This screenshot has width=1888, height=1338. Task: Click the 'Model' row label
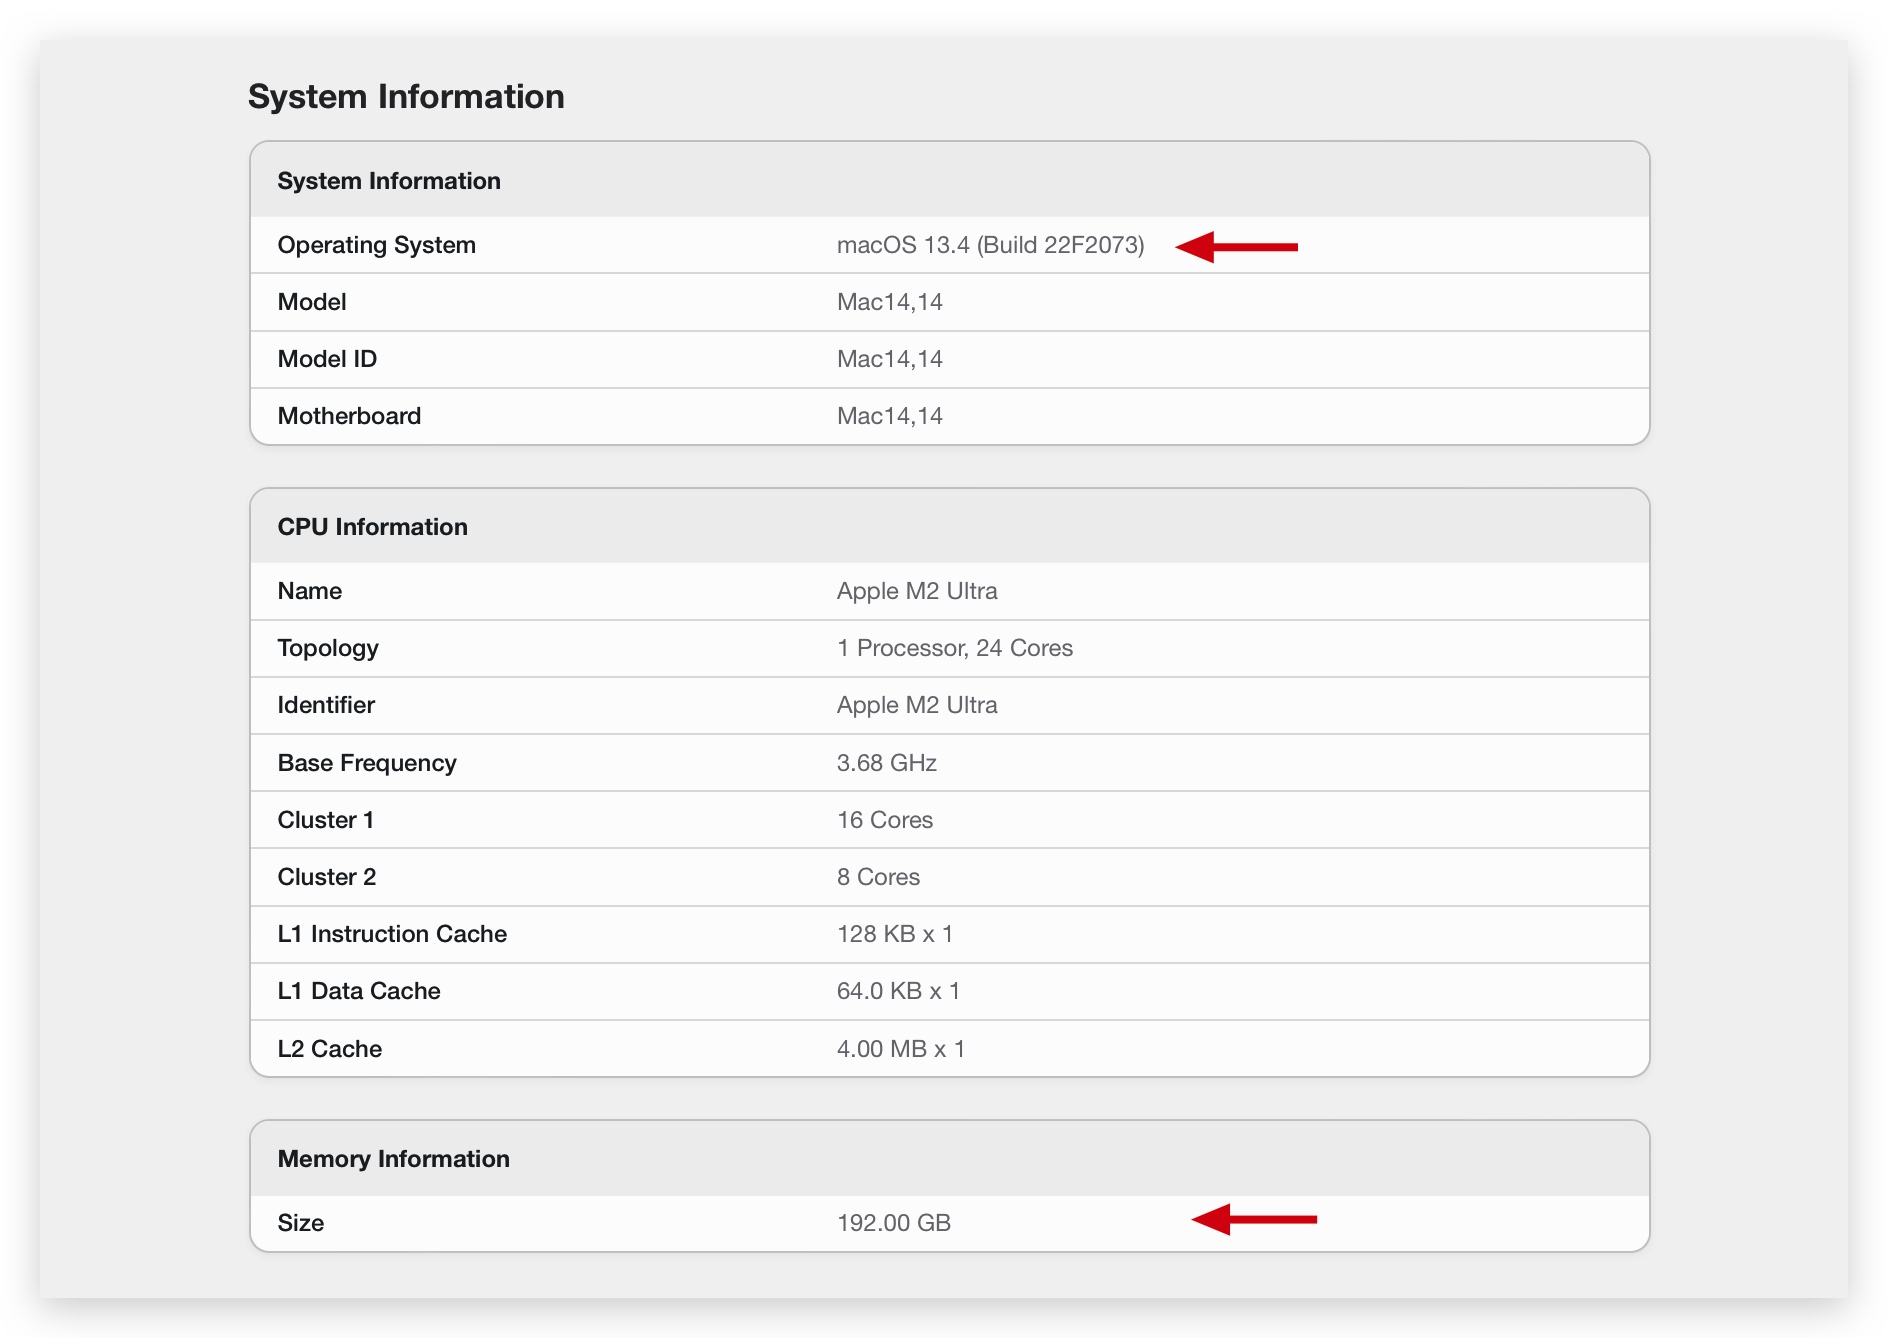click(x=312, y=302)
